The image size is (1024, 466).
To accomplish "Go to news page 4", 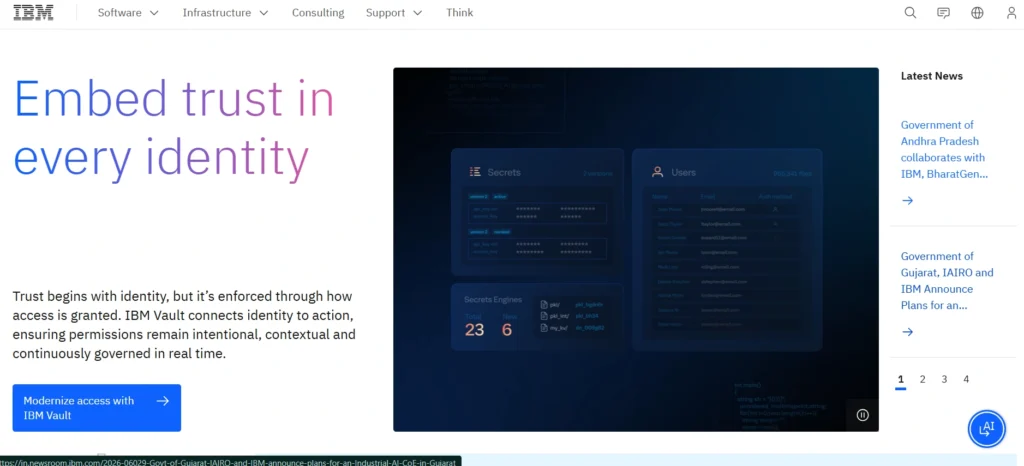I will (x=966, y=379).
